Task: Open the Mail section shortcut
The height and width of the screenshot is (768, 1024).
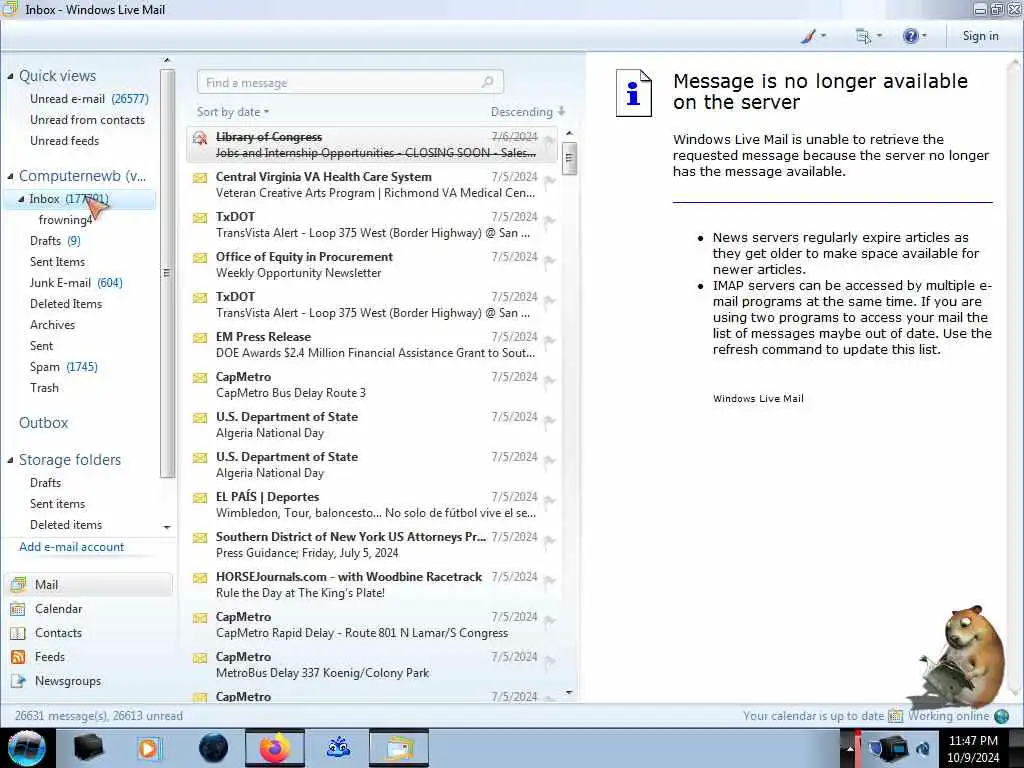Action: coord(90,584)
